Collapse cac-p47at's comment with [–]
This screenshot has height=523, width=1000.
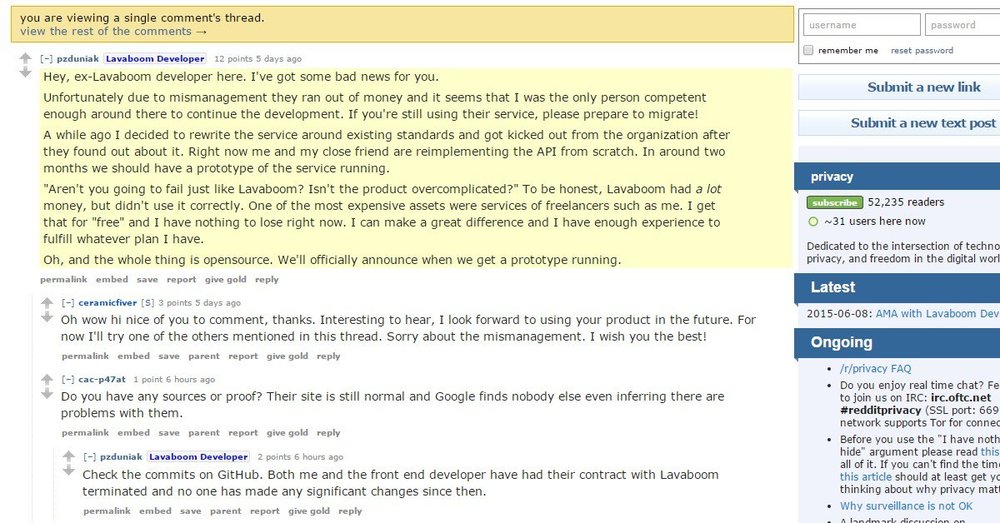[68, 379]
